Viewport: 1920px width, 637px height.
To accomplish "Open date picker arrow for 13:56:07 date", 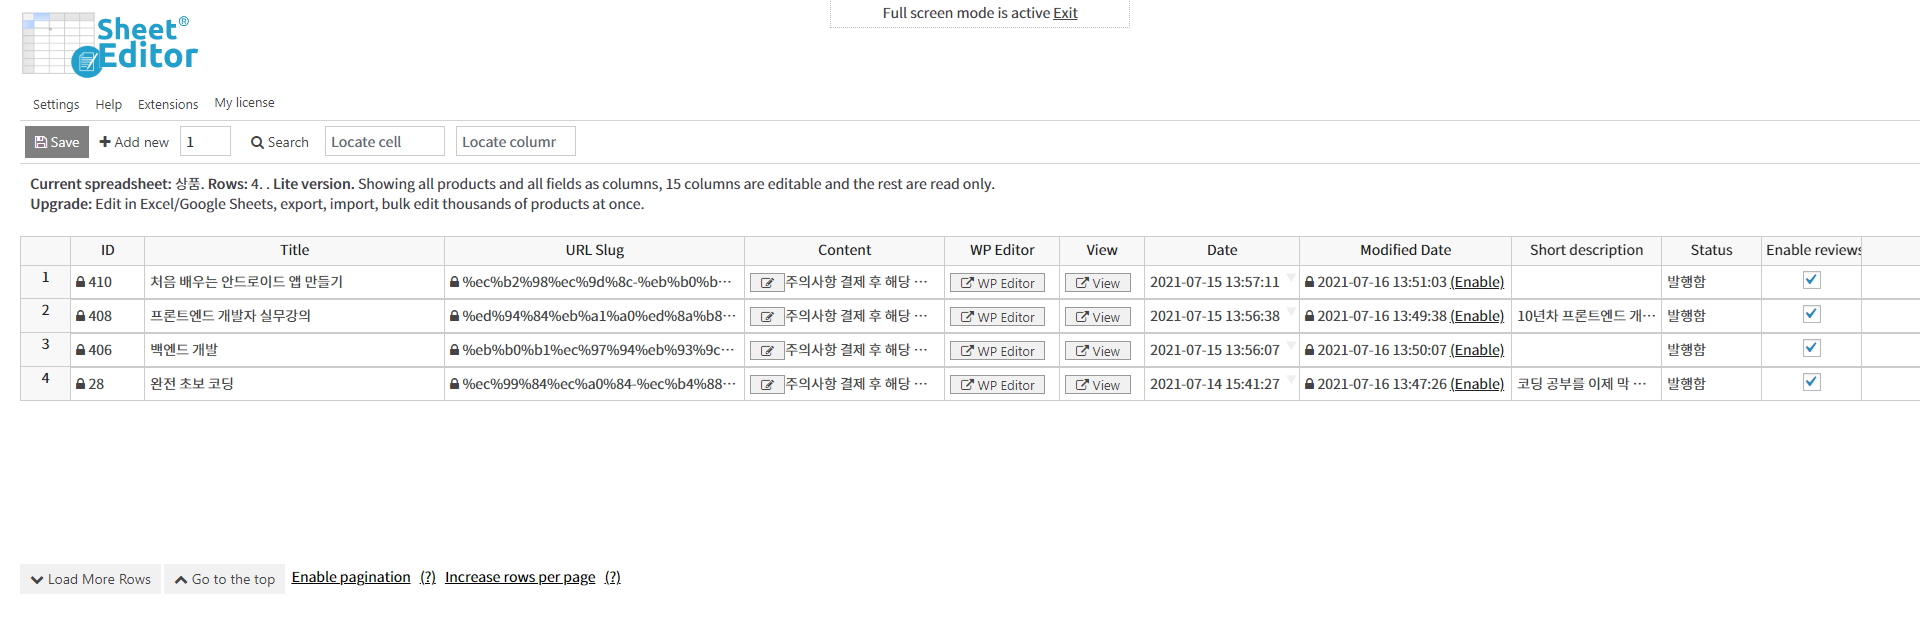I will [1291, 345].
